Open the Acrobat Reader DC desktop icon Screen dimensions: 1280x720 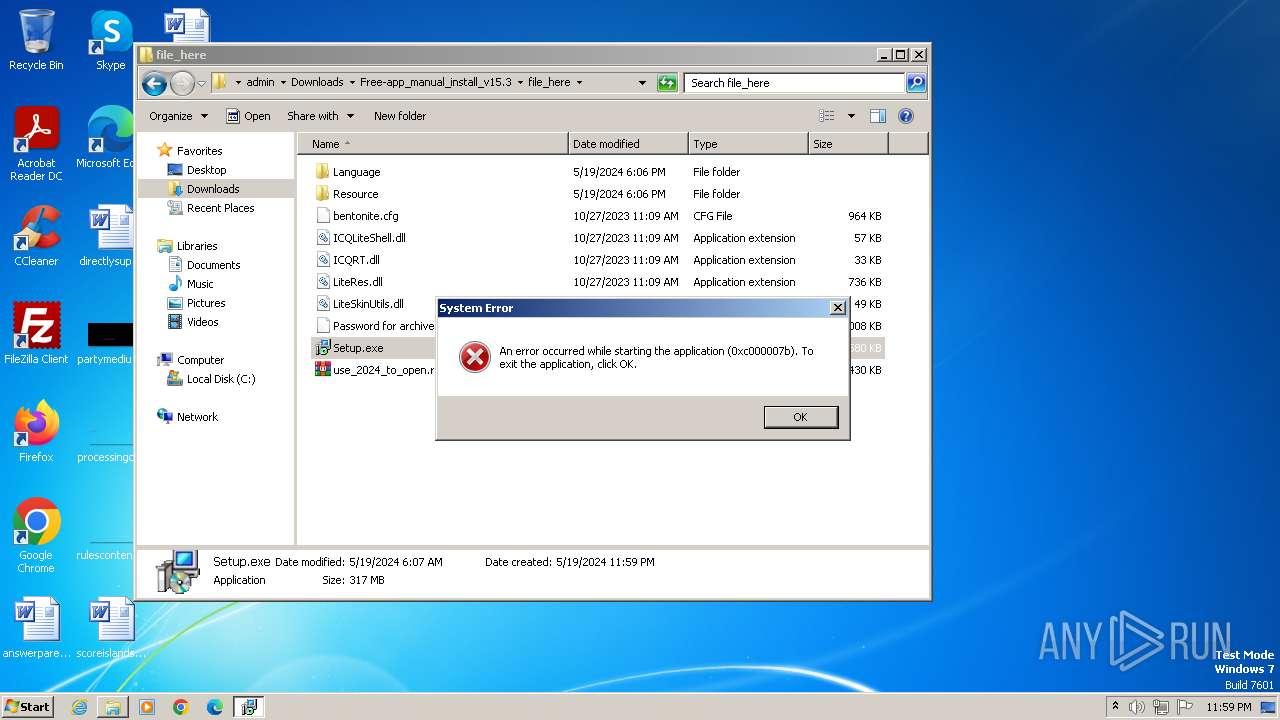point(36,144)
